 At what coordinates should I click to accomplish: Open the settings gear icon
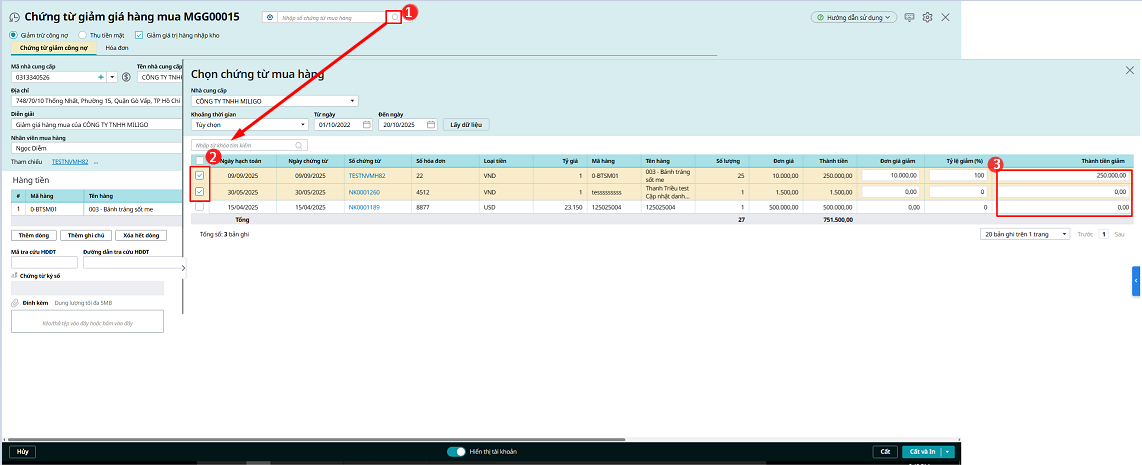927,17
